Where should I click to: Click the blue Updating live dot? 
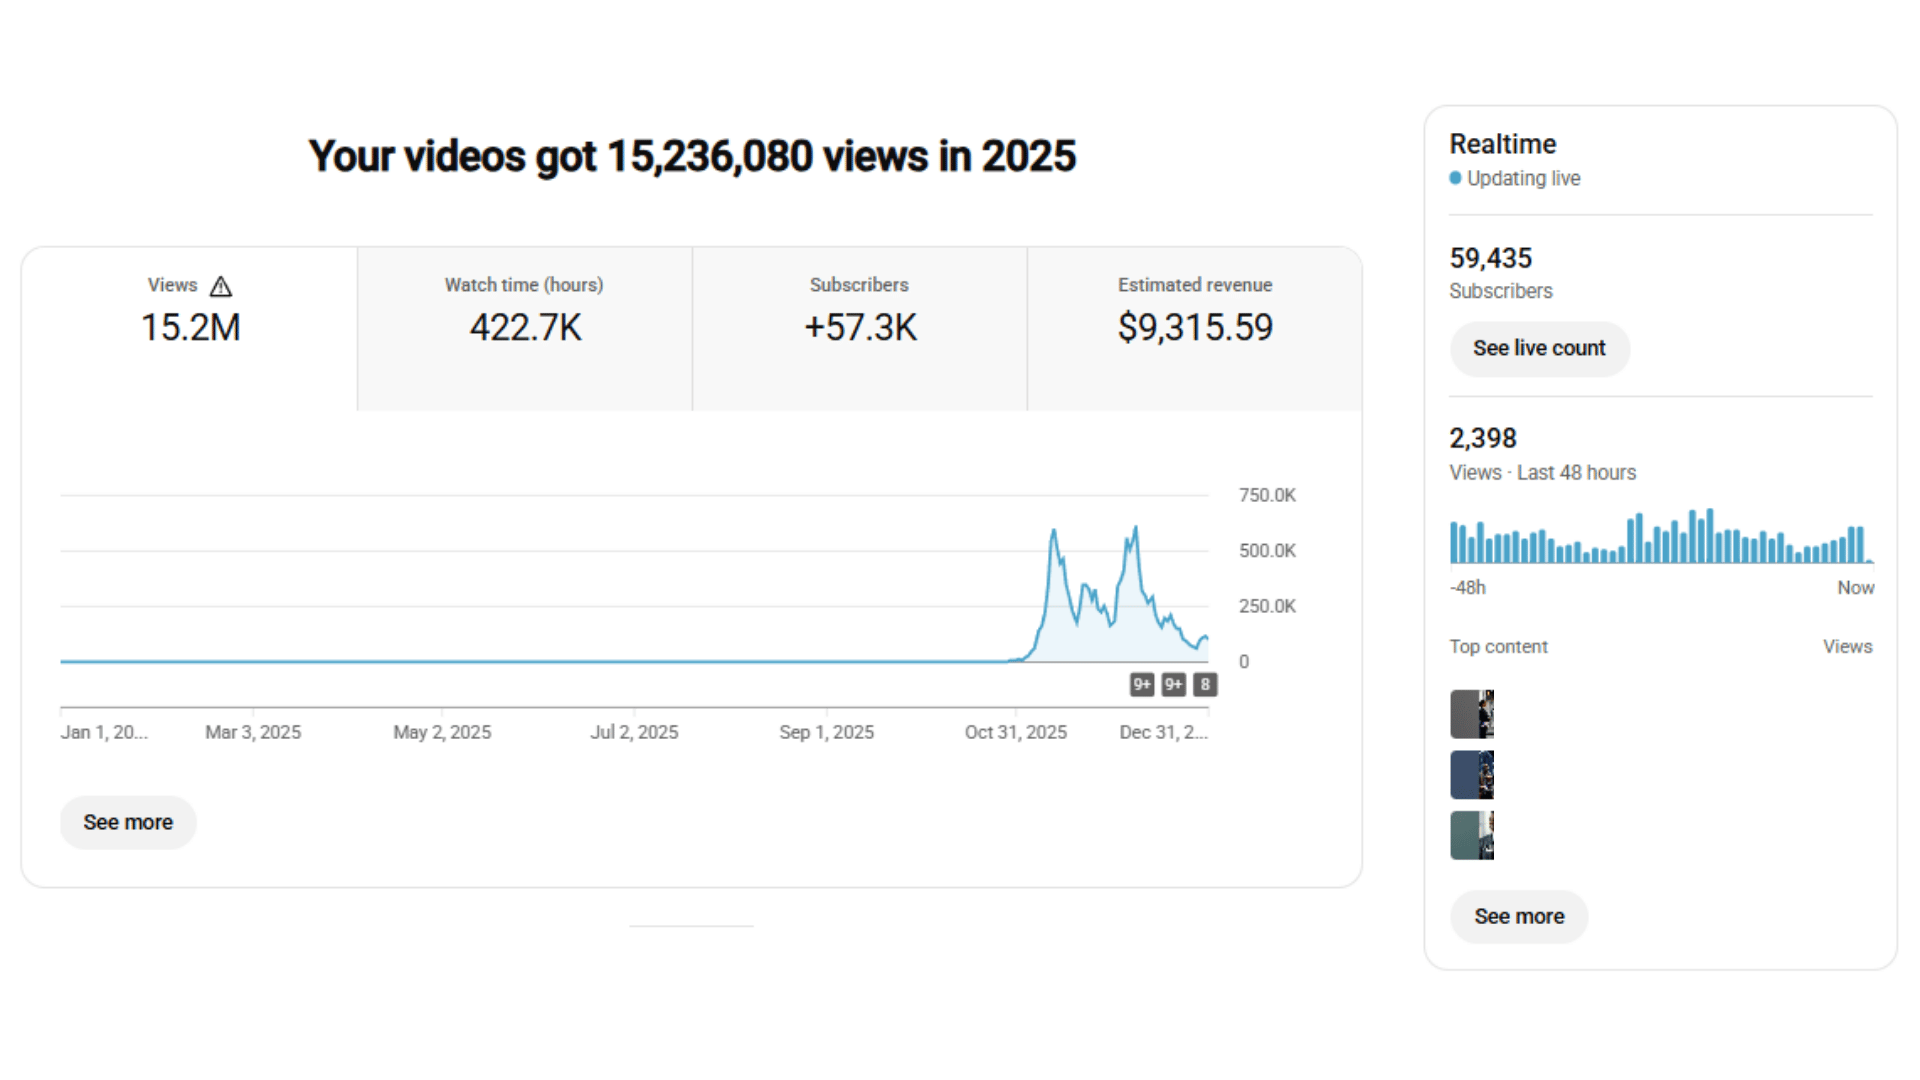point(1455,178)
